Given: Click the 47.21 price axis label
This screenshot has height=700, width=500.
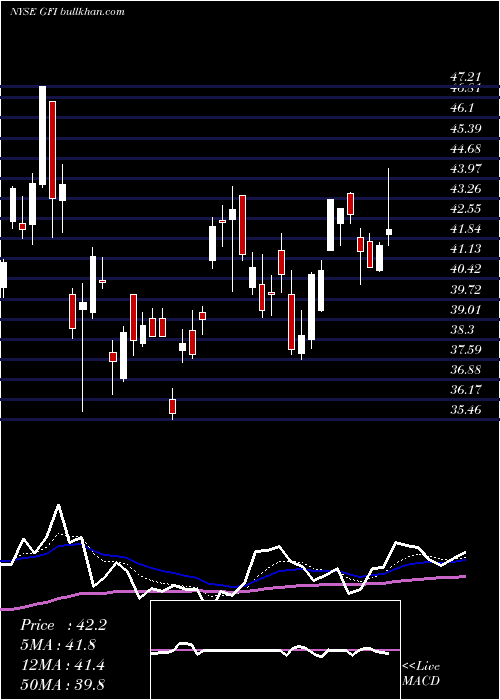Looking at the screenshot, I should pyautogui.click(x=466, y=79).
